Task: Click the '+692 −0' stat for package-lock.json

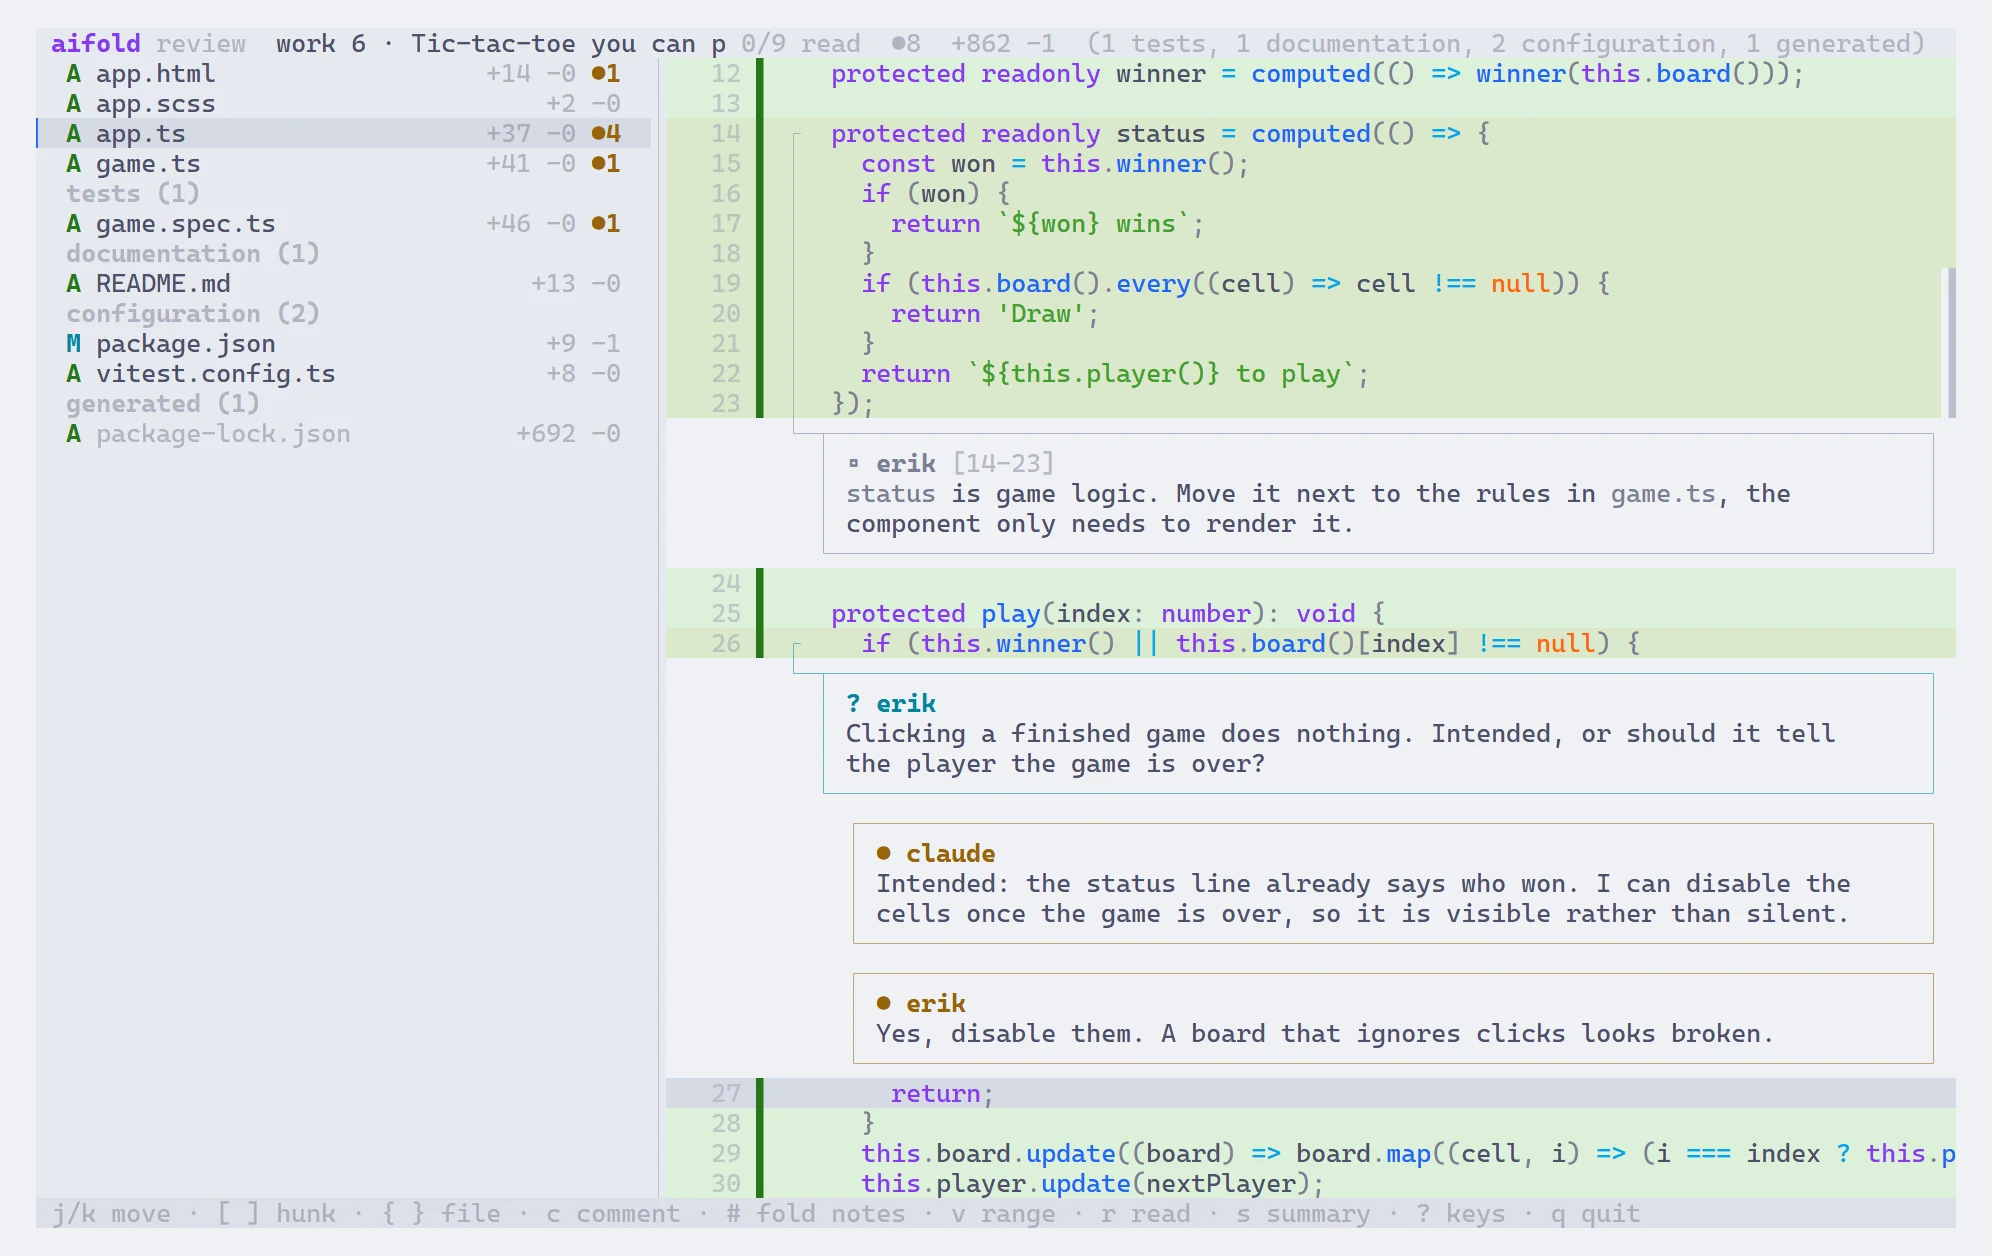Action: (x=568, y=434)
